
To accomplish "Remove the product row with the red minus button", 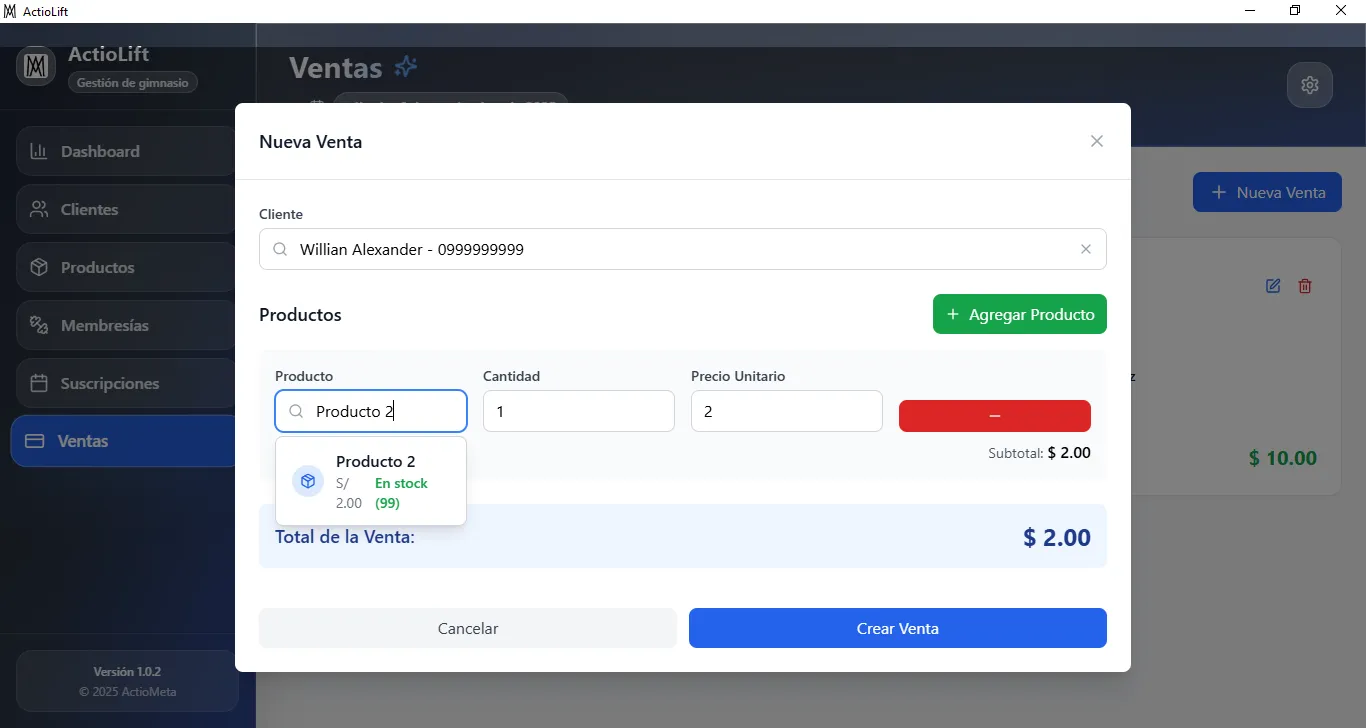I will (x=994, y=415).
